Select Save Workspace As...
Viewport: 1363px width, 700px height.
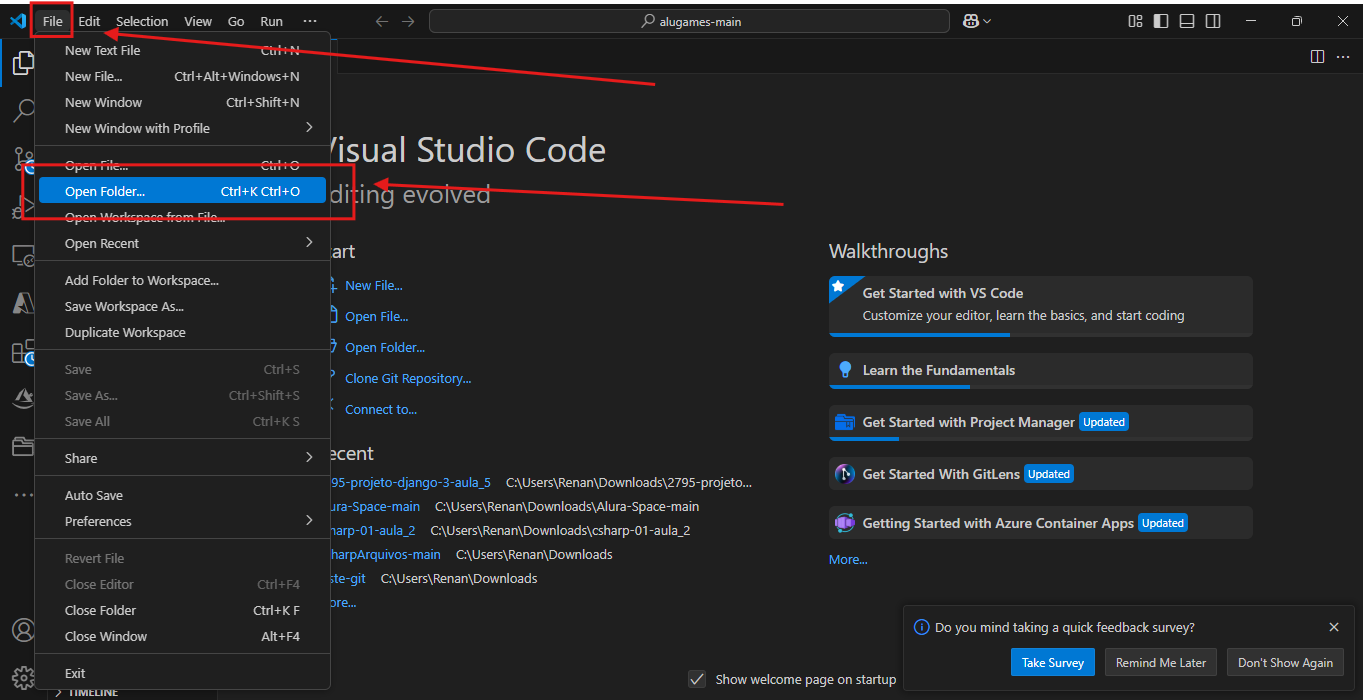182,306
